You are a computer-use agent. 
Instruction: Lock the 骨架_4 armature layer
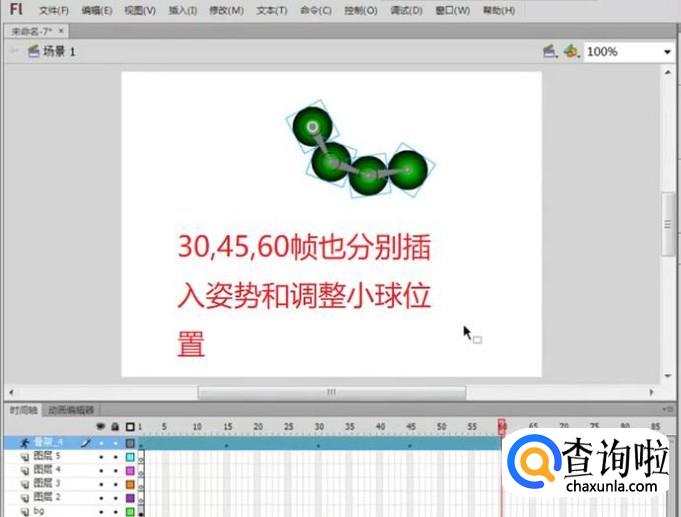point(116,443)
